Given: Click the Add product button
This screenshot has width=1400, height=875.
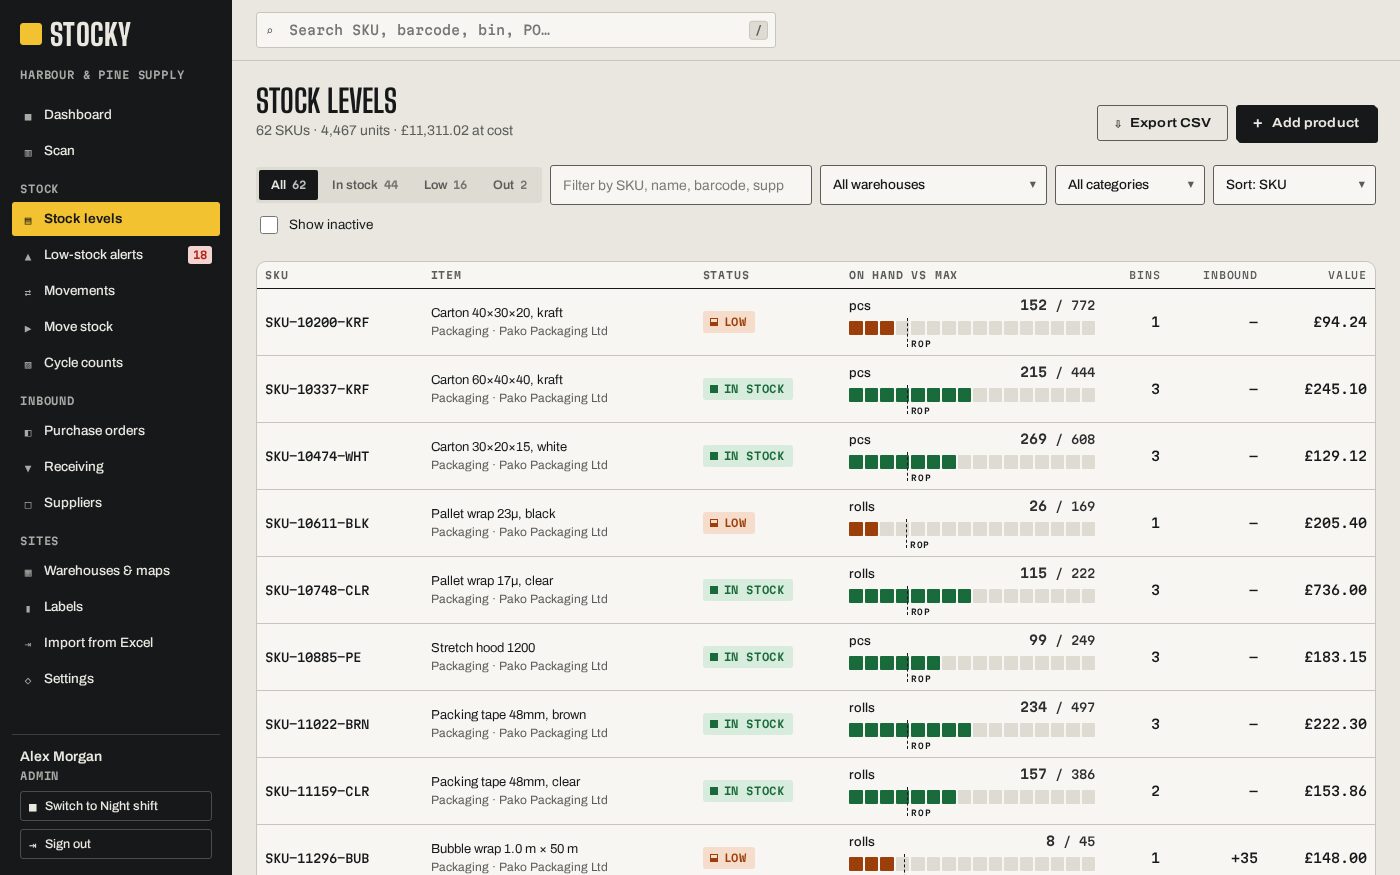Looking at the screenshot, I should [x=1306, y=123].
